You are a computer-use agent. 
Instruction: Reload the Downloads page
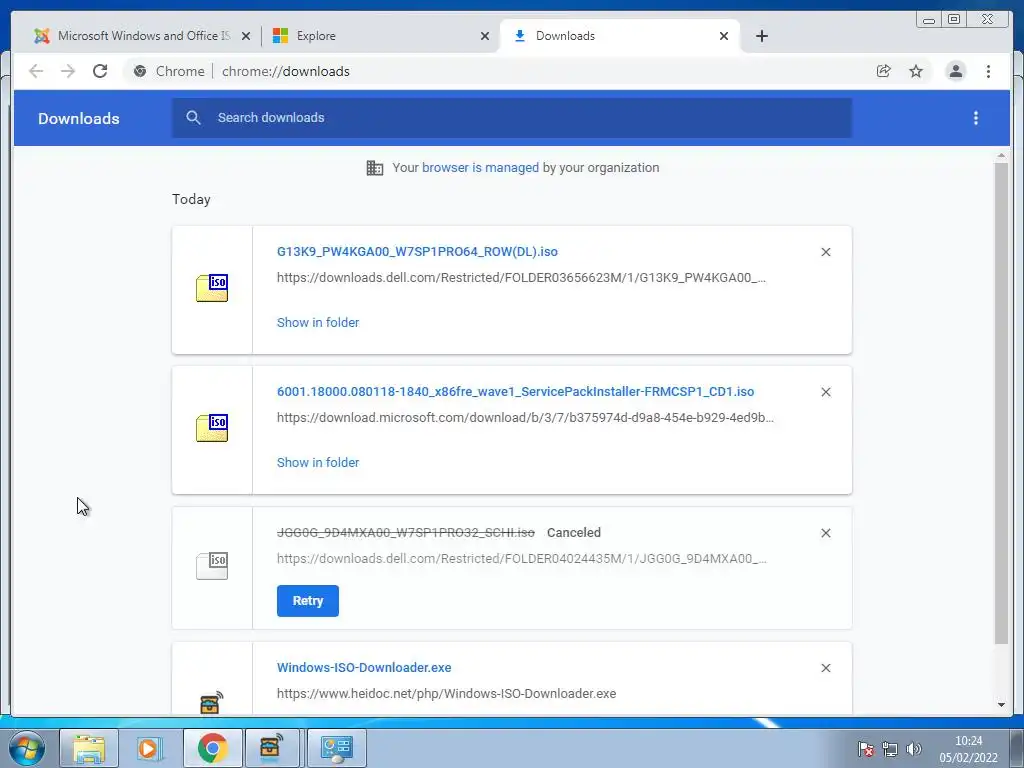coord(100,71)
